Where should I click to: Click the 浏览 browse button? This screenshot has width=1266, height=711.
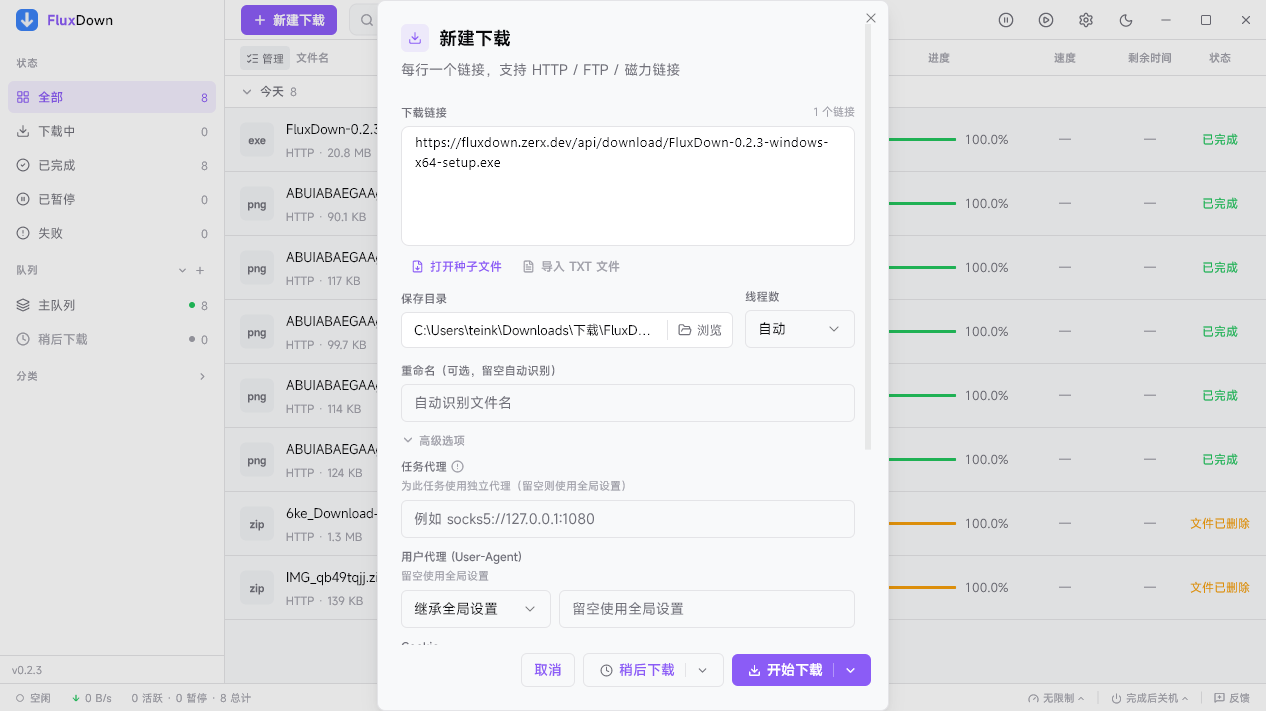click(700, 330)
